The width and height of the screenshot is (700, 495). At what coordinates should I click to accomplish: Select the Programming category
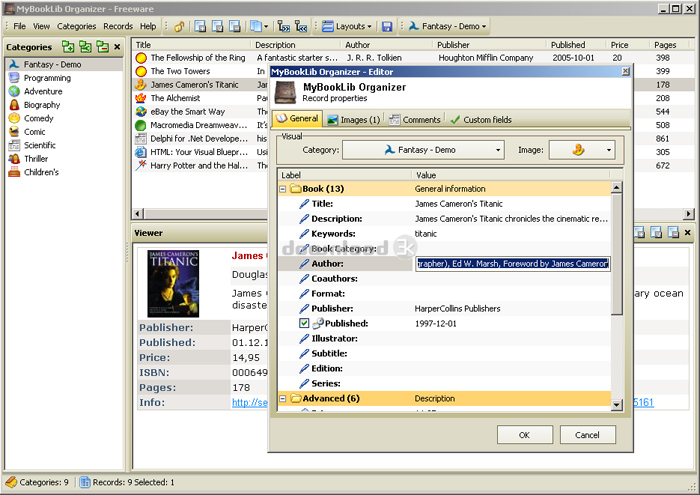tap(47, 78)
